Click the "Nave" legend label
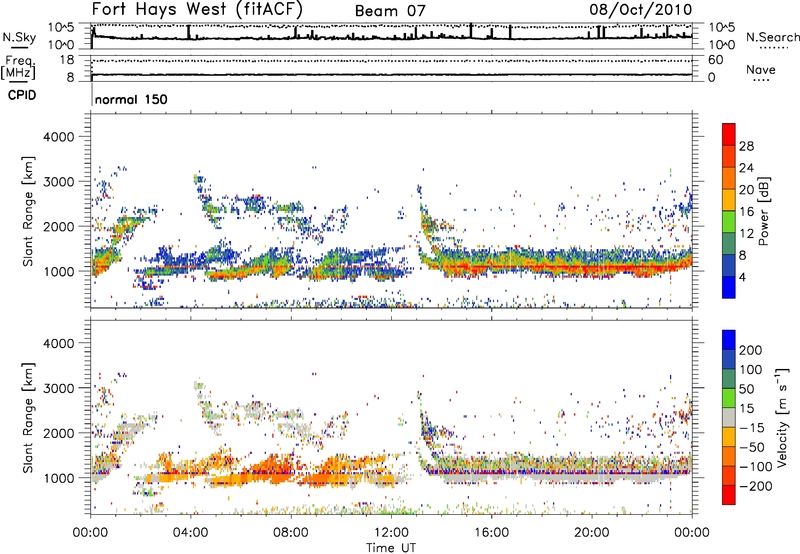The height and width of the screenshot is (554, 800). coord(760,69)
